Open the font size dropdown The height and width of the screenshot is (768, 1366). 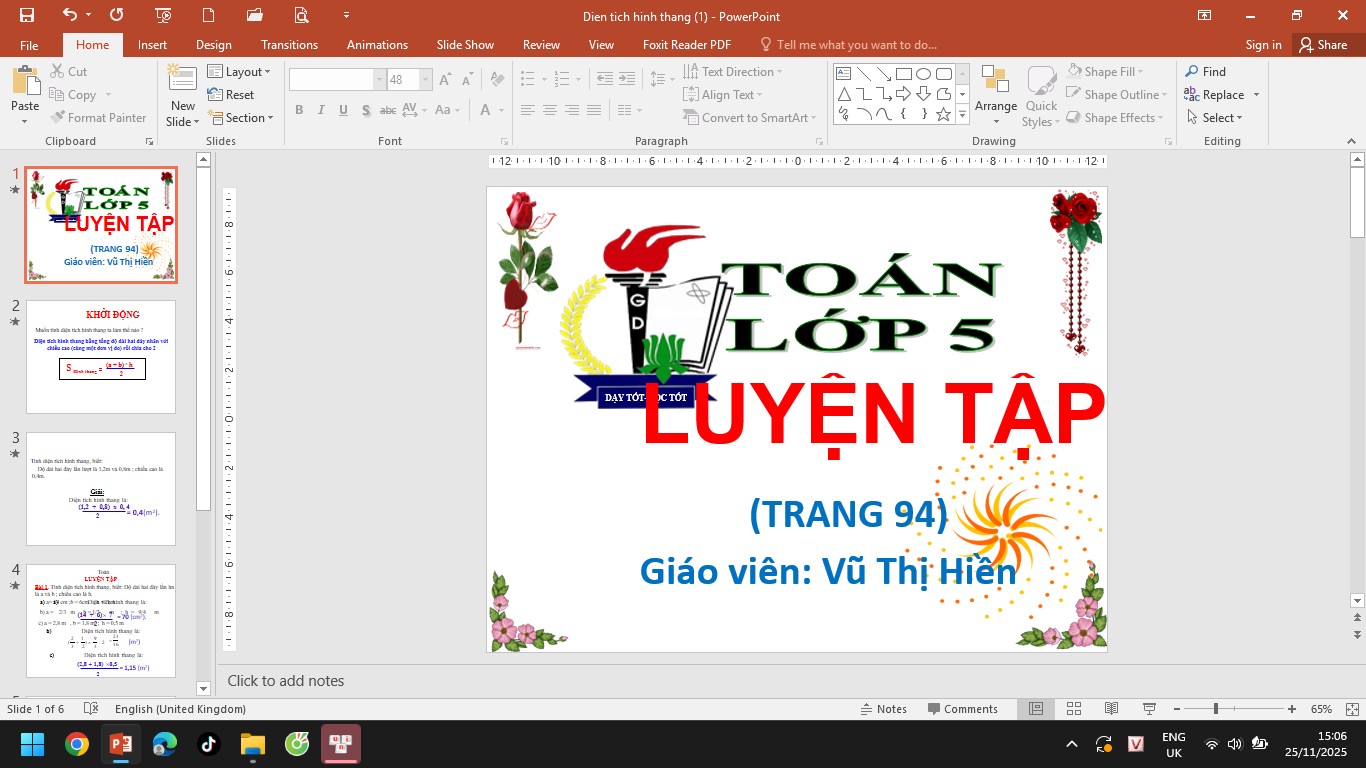pos(426,80)
